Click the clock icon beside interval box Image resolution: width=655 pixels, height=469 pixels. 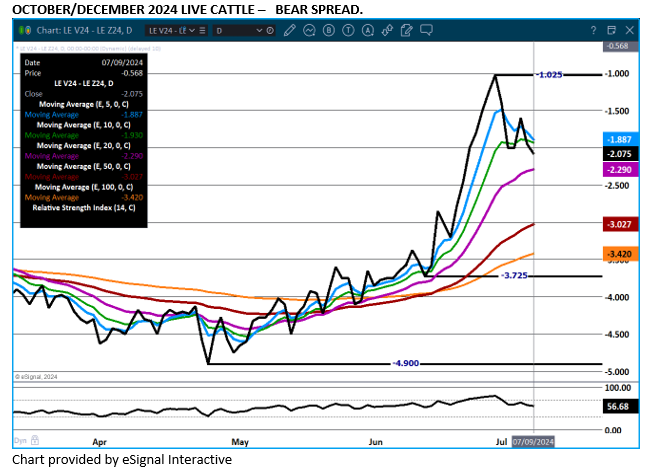(x=269, y=31)
